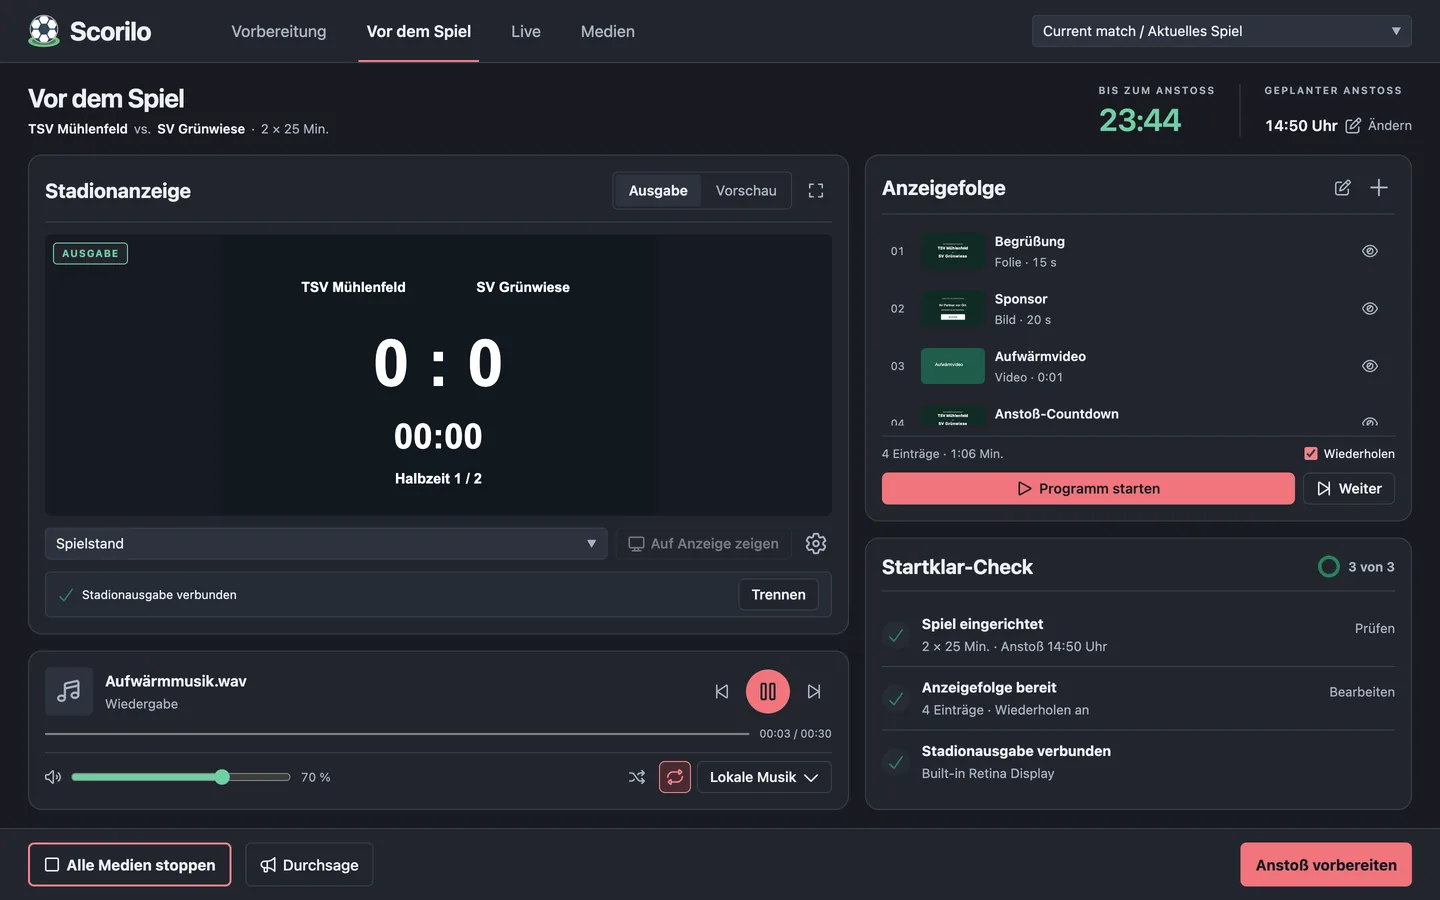This screenshot has height=900, width=1440.
Task: Click Auf Anzeige zeigen button
Action: pos(703,543)
